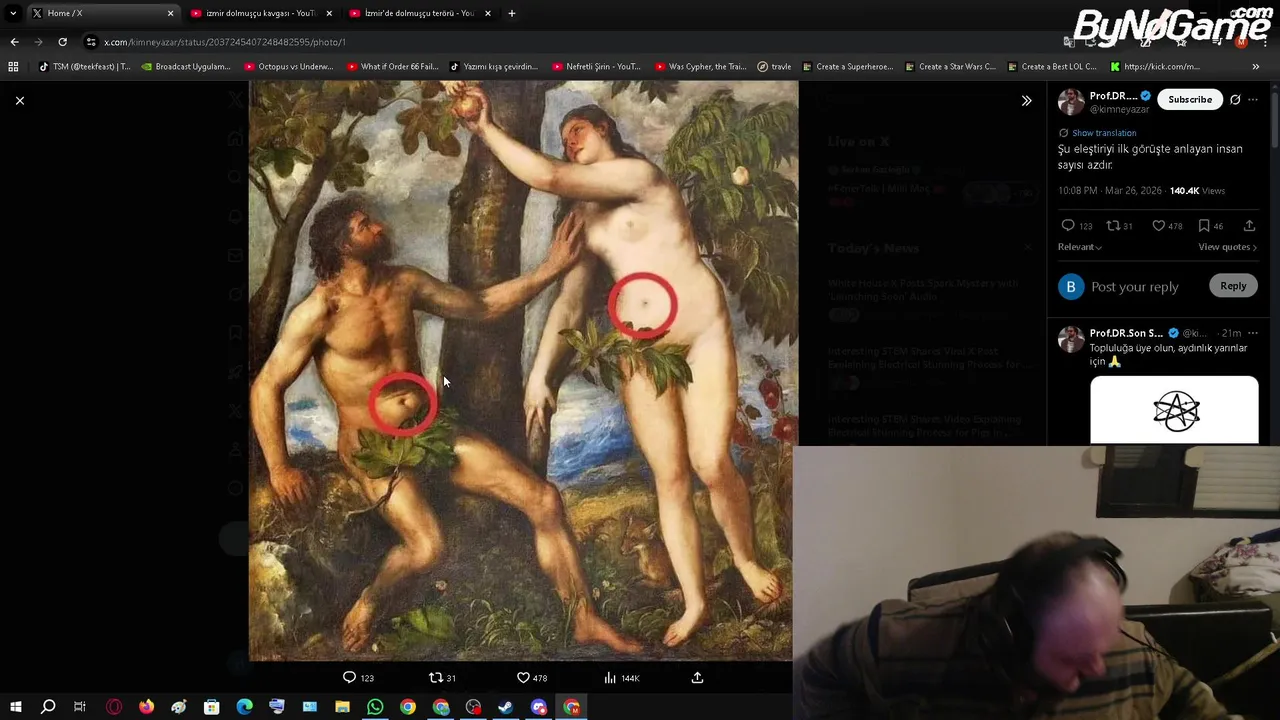The image size is (1280, 720).
Task: Switch to the Home / X tab
Action: tap(100, 13)
